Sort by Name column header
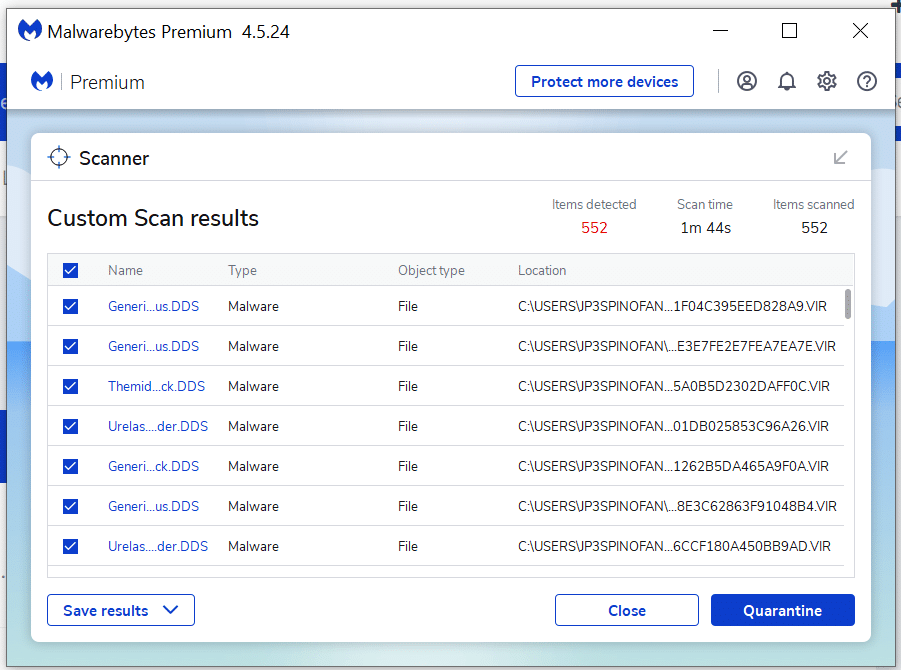 (x=125, y=270)
